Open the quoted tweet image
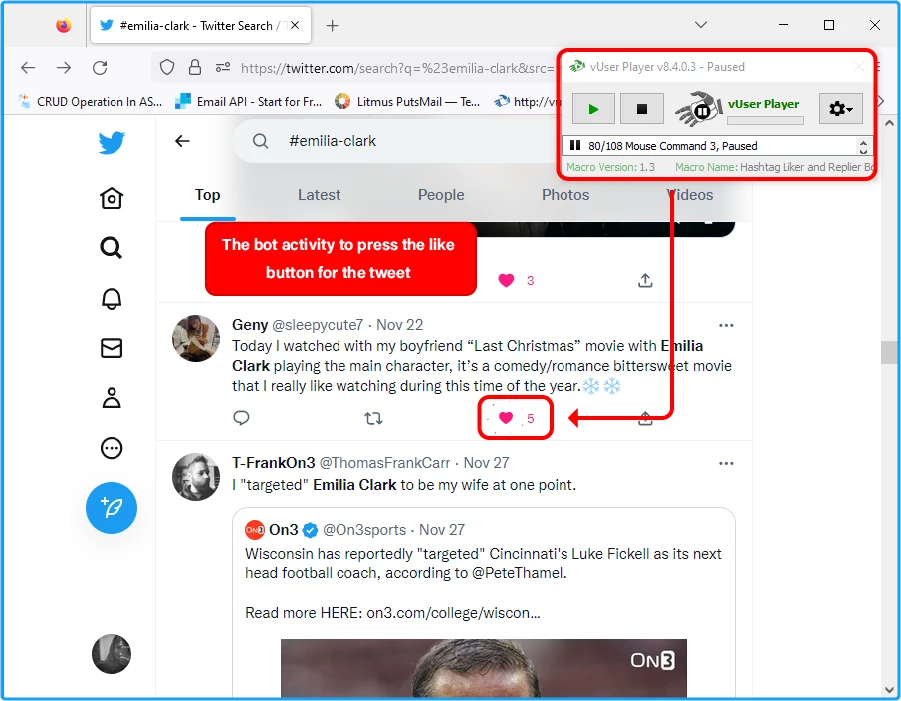Image resolution: width=901 pixels, height=701 pixels. [x=484, y=669]
